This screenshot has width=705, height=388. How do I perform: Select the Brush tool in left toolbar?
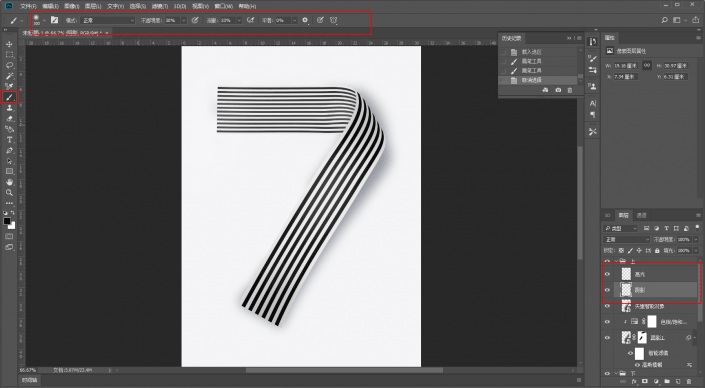tap(9, 97)
